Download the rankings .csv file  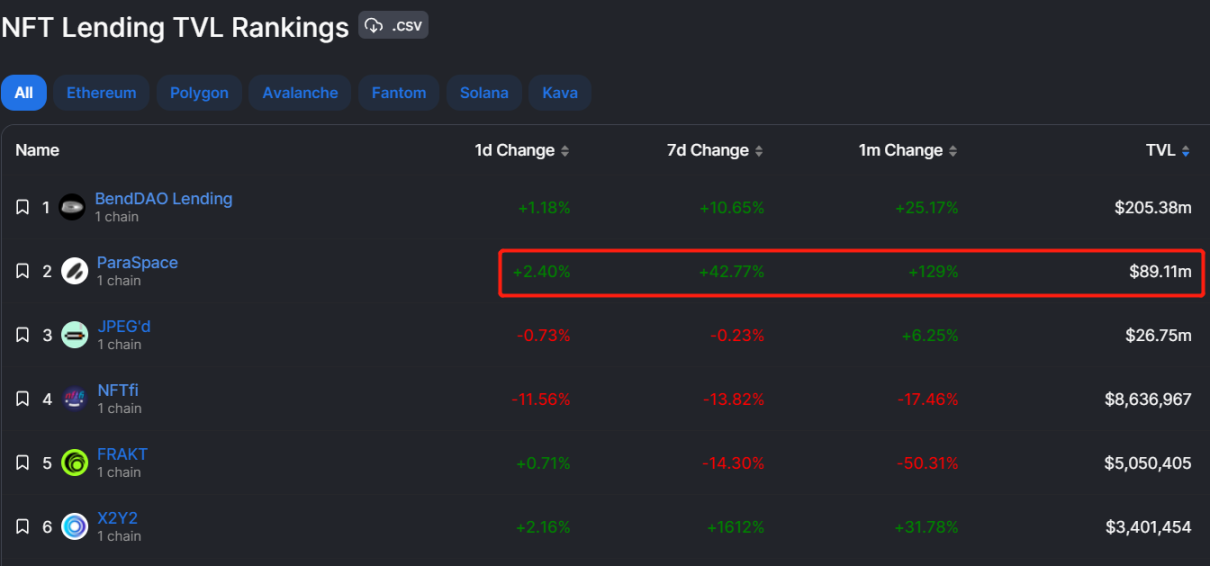[394, 26]
